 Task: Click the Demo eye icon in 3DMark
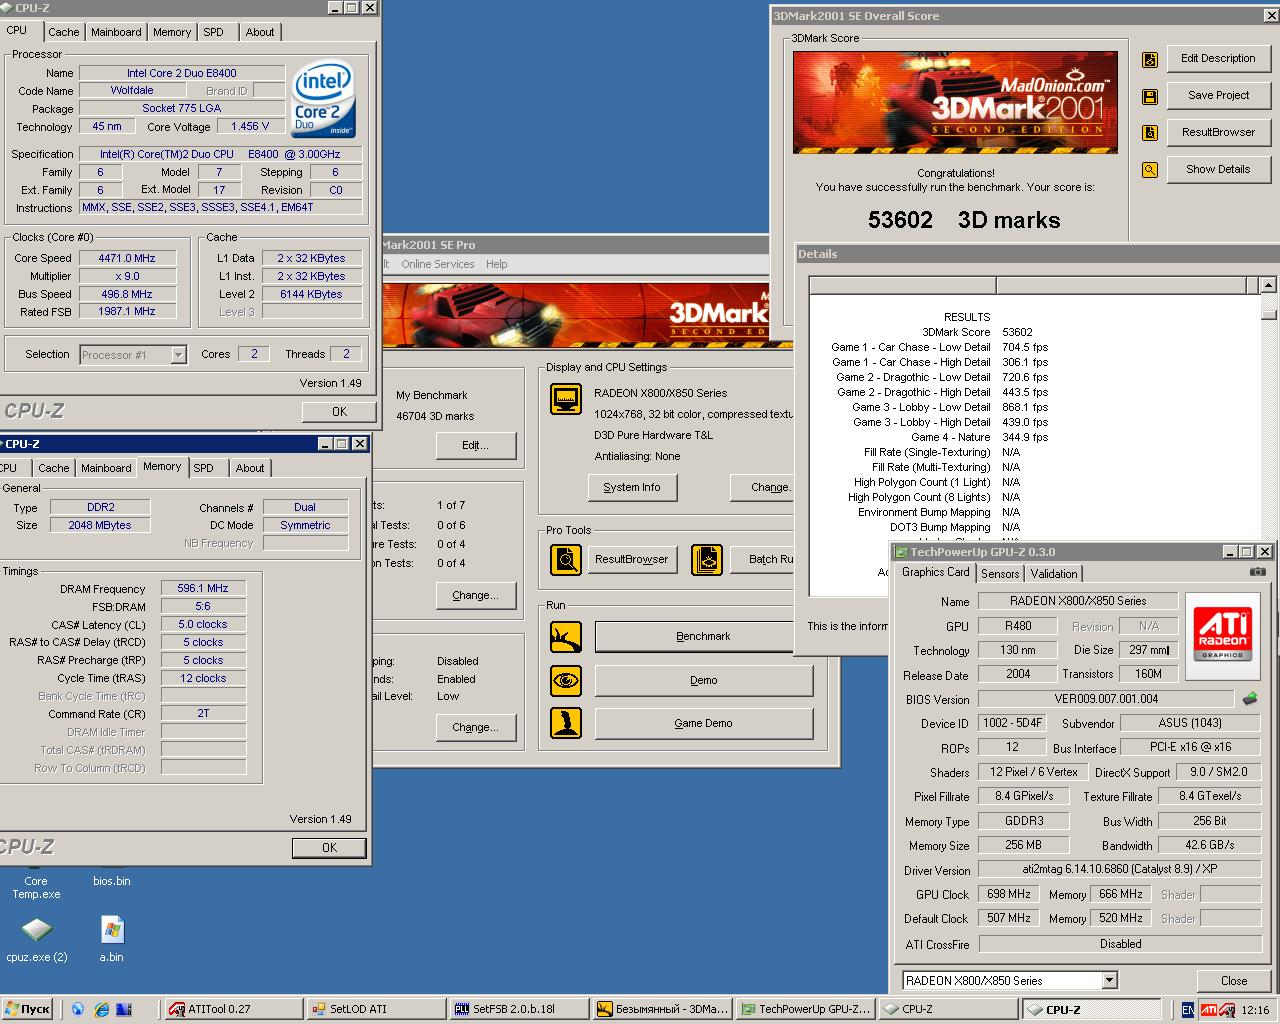[566, 680]
